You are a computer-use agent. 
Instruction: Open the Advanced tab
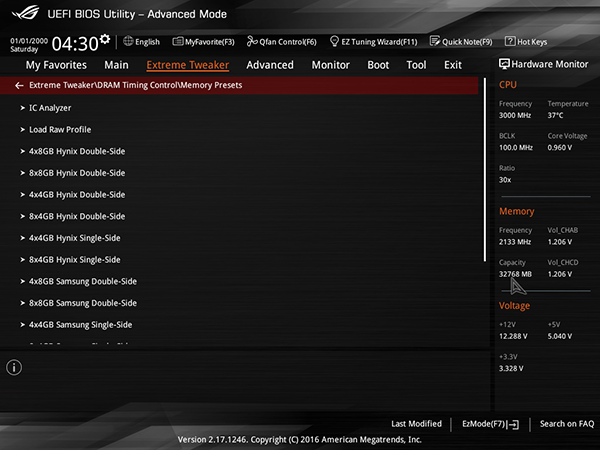click(270, 65)
